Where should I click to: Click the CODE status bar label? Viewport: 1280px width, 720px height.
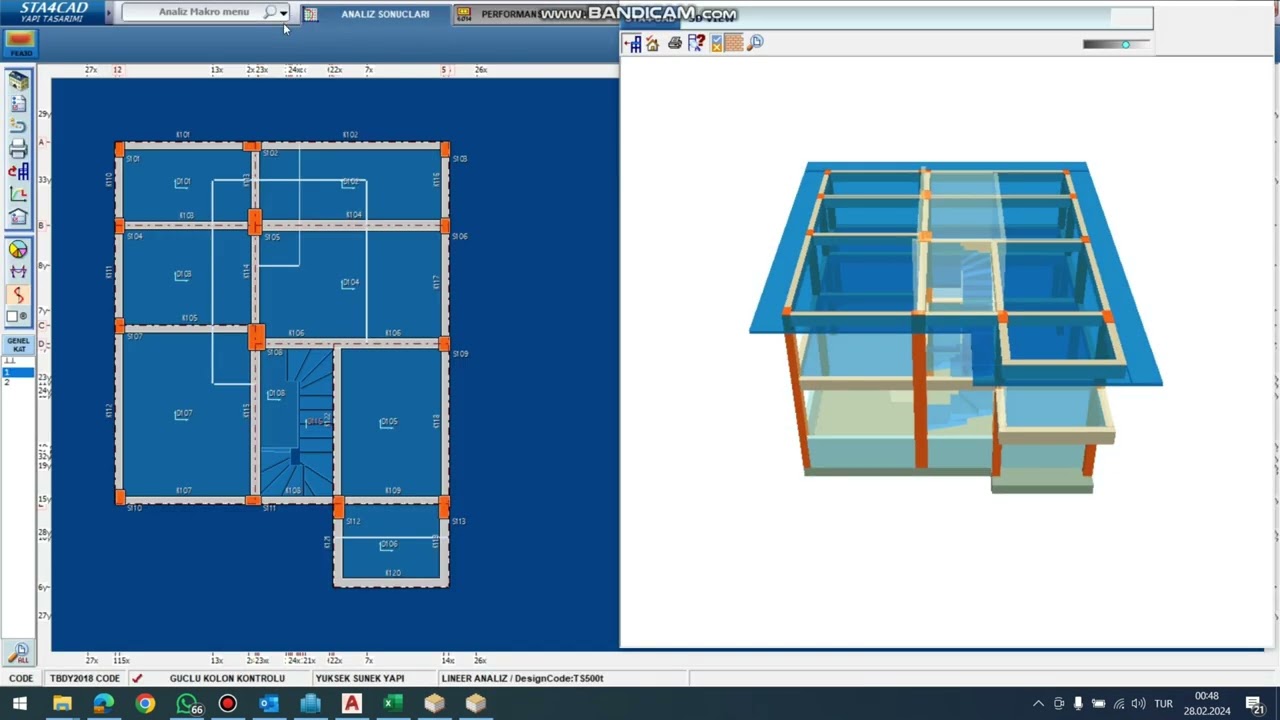coord(21,678)
